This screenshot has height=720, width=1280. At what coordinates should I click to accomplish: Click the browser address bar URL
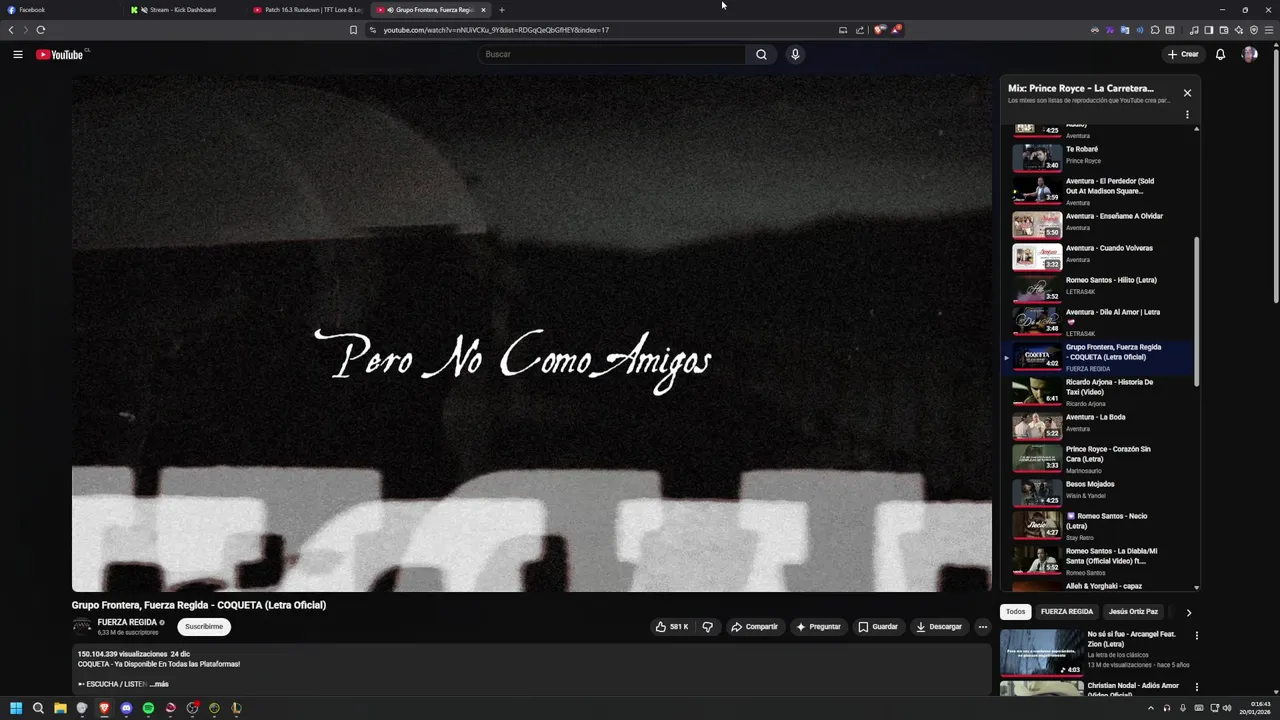[496, 30]
